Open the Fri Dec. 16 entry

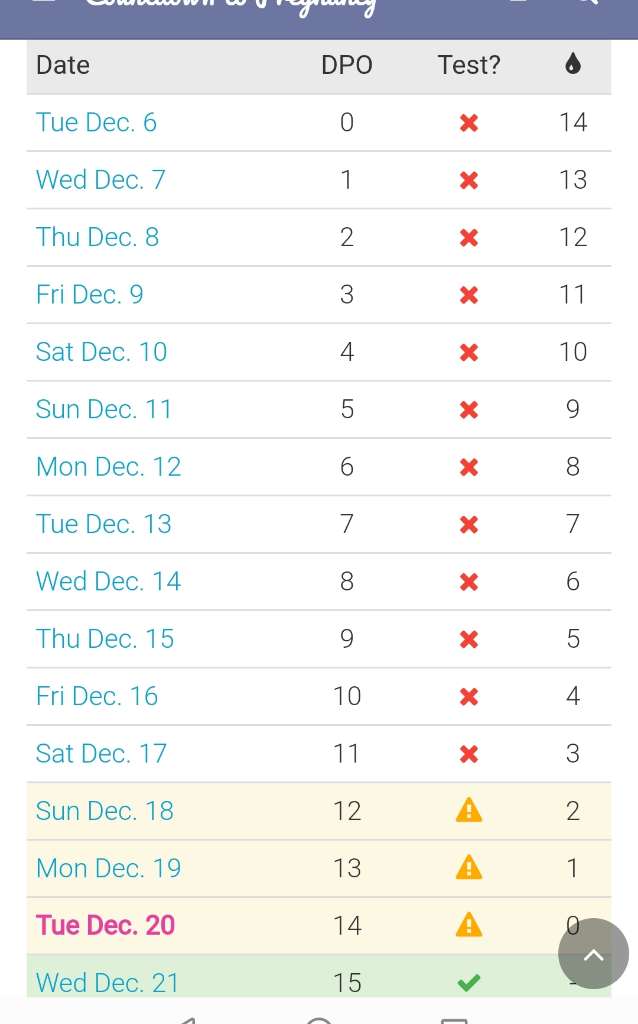coord(96,696)
